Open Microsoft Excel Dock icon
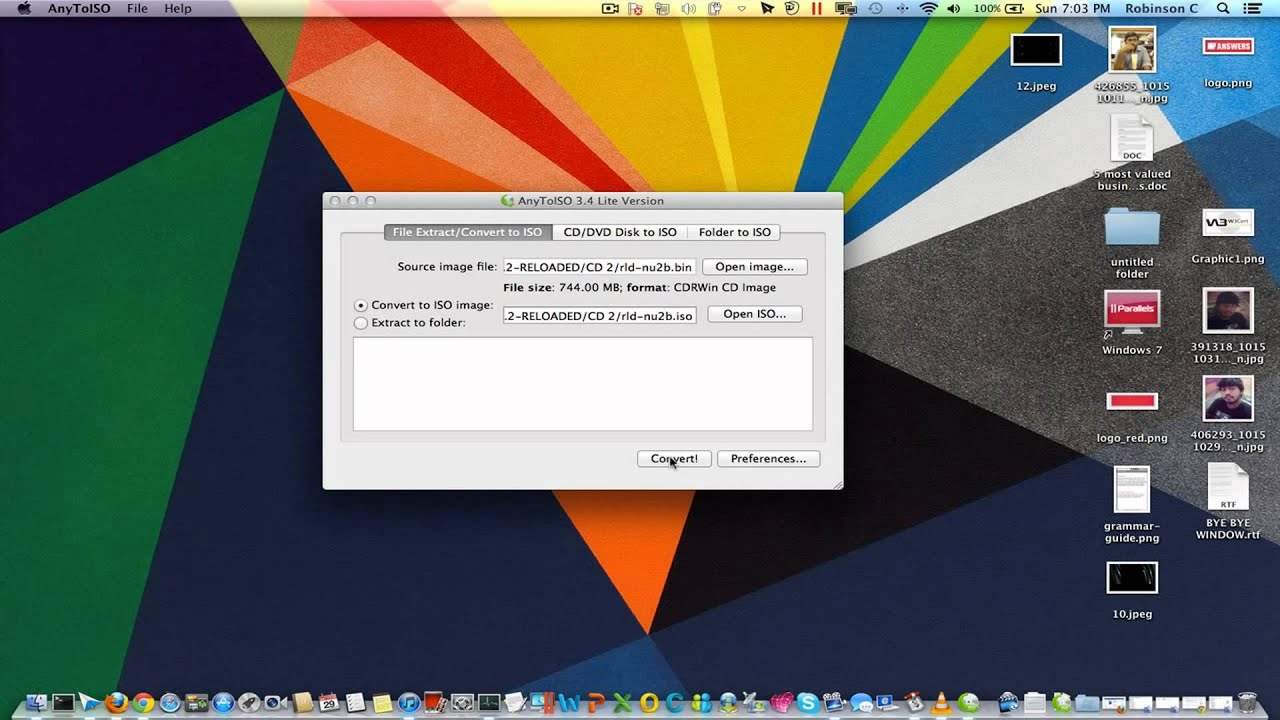Viewport: 1280px width, 720px height. [x=622, y=702]
